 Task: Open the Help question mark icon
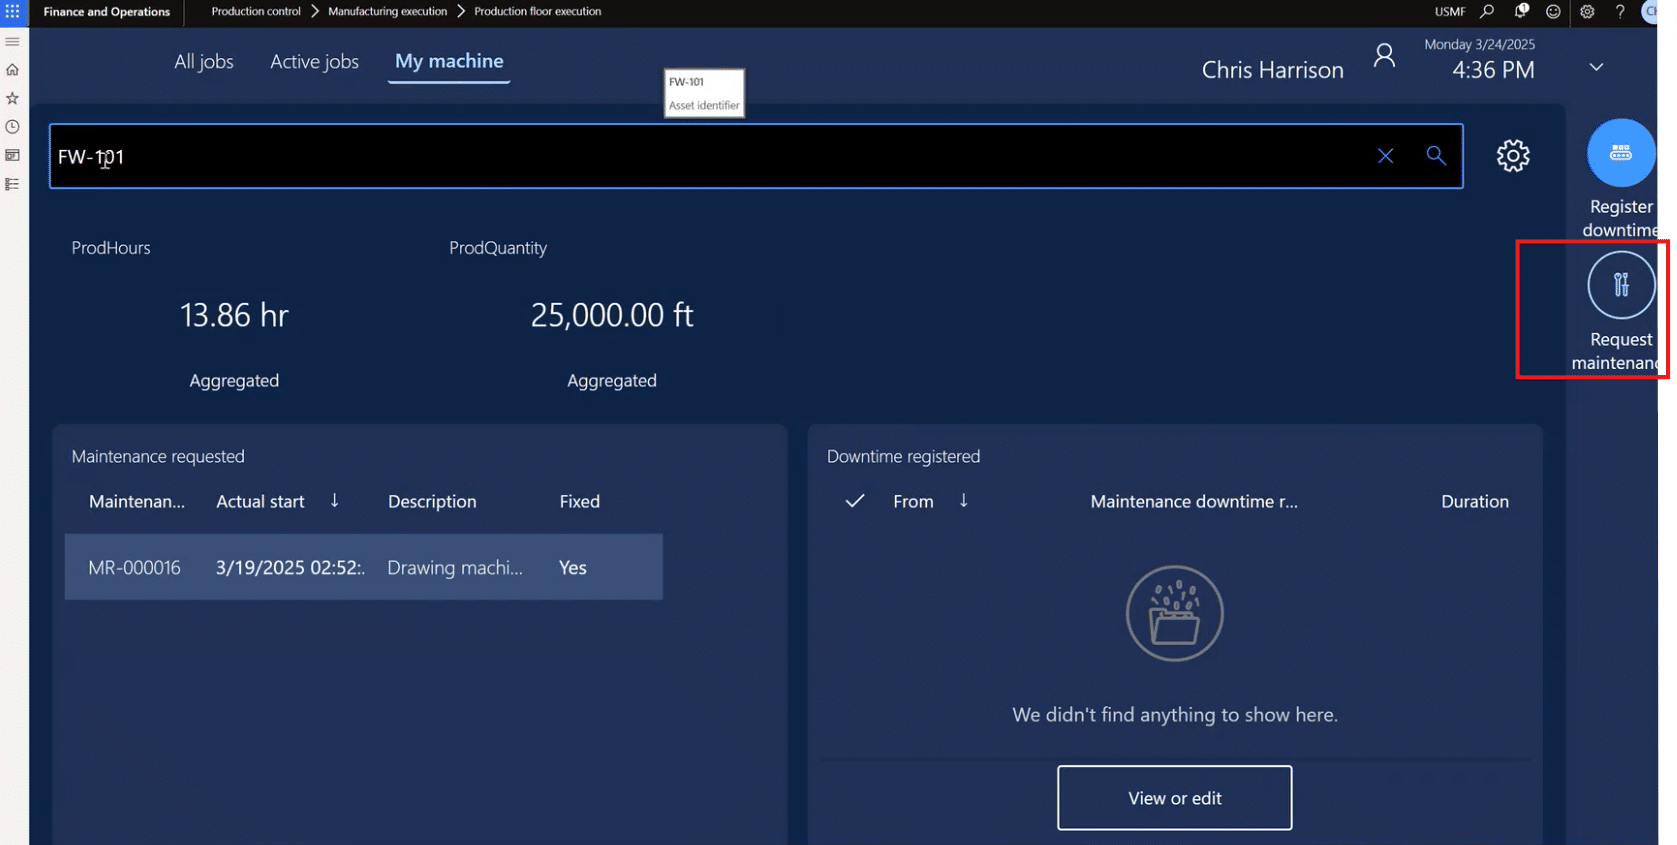pyautogui.click(x=1619, y=12)
